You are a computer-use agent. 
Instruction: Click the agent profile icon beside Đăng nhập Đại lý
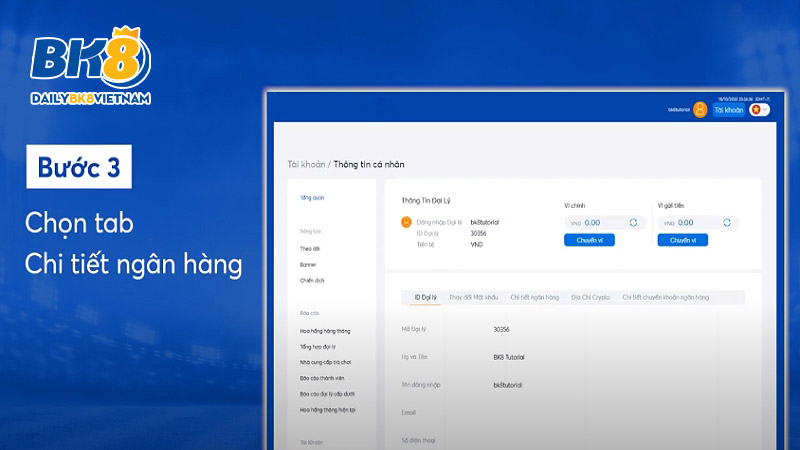click(x=406, y=222)
